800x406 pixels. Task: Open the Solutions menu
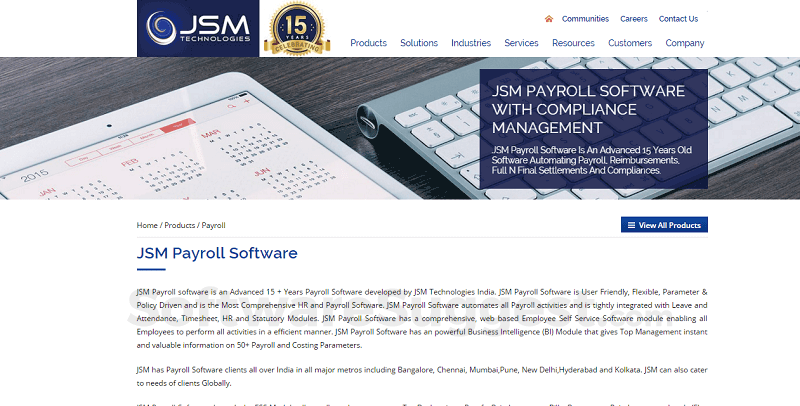(419, 43)
